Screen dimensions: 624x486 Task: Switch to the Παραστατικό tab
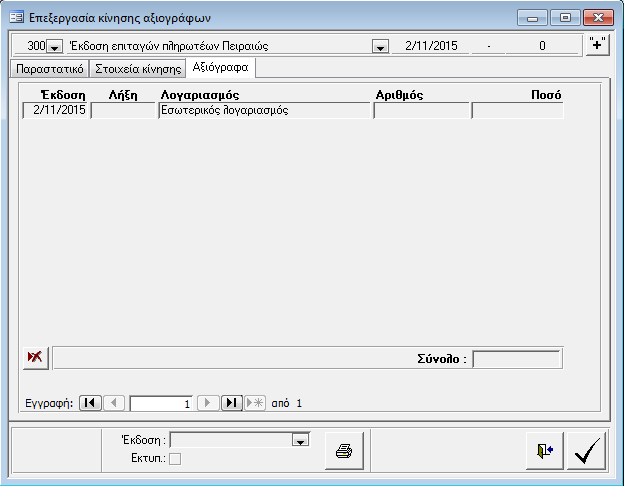click(x=48, y=69)
